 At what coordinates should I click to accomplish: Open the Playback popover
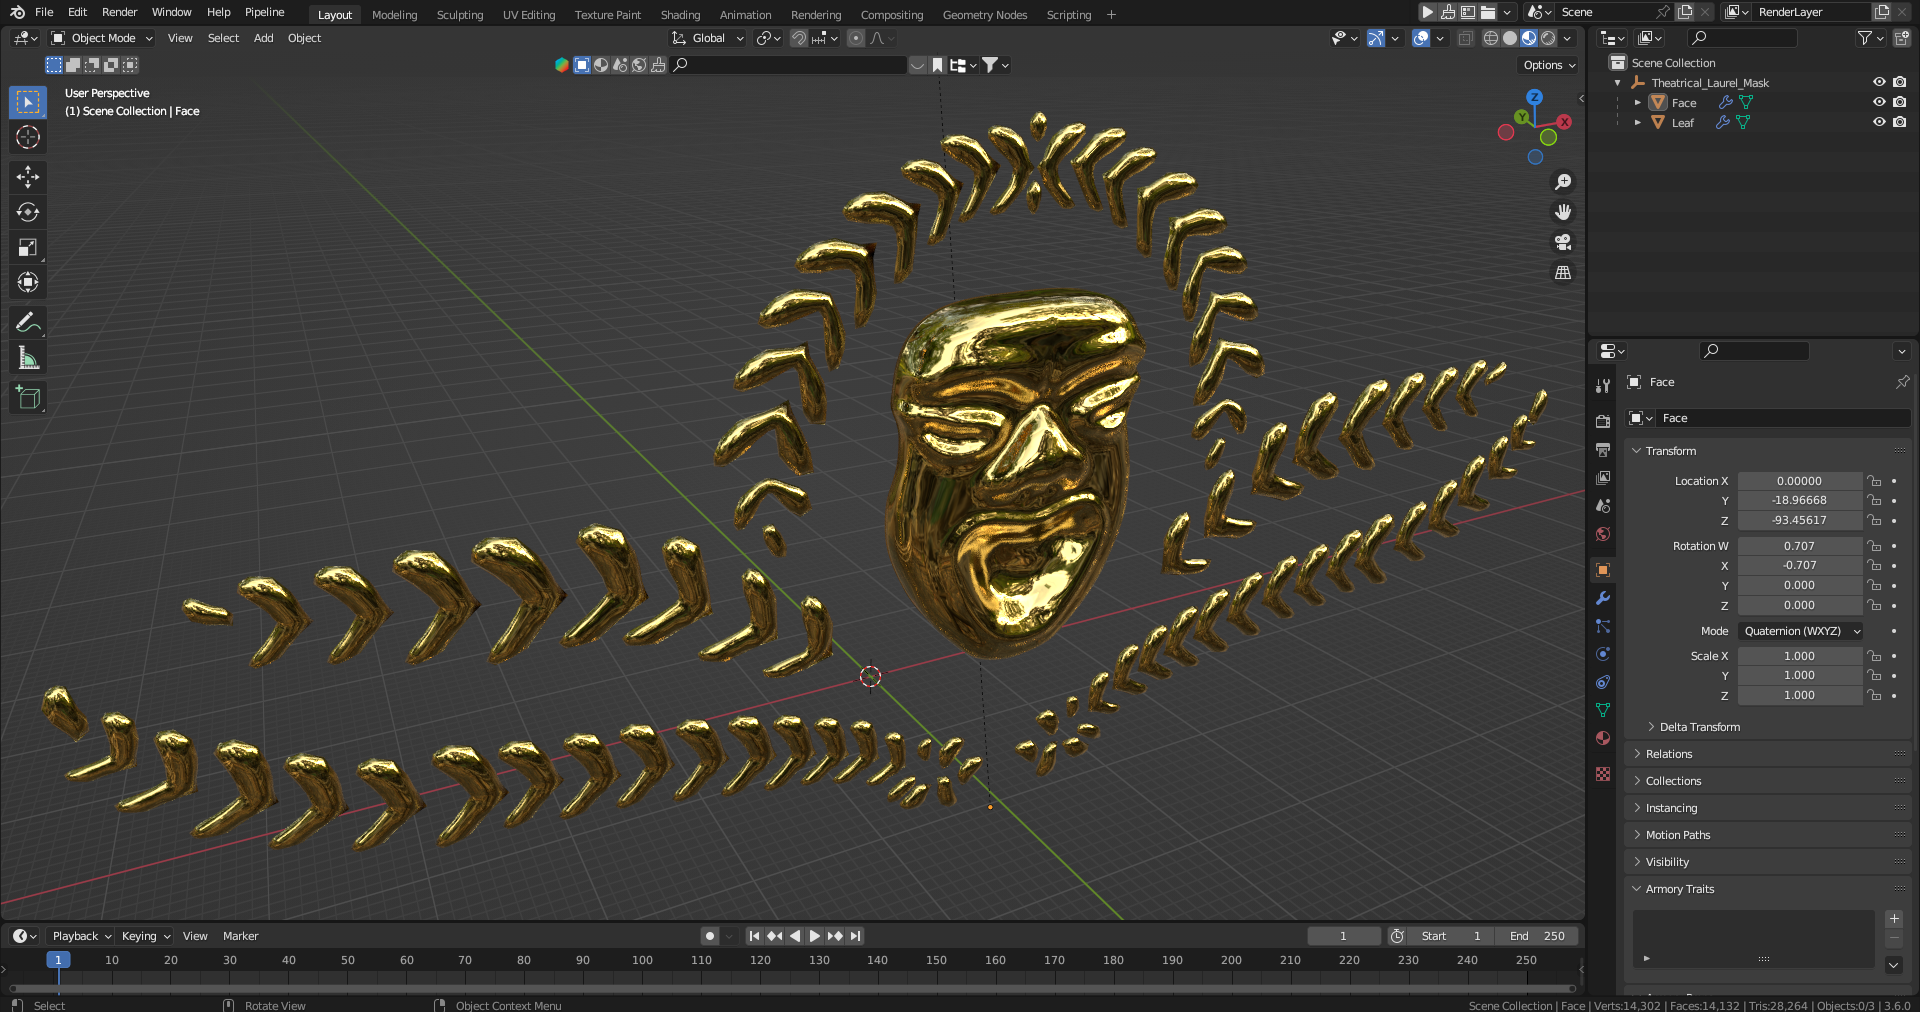click(81, 936)
